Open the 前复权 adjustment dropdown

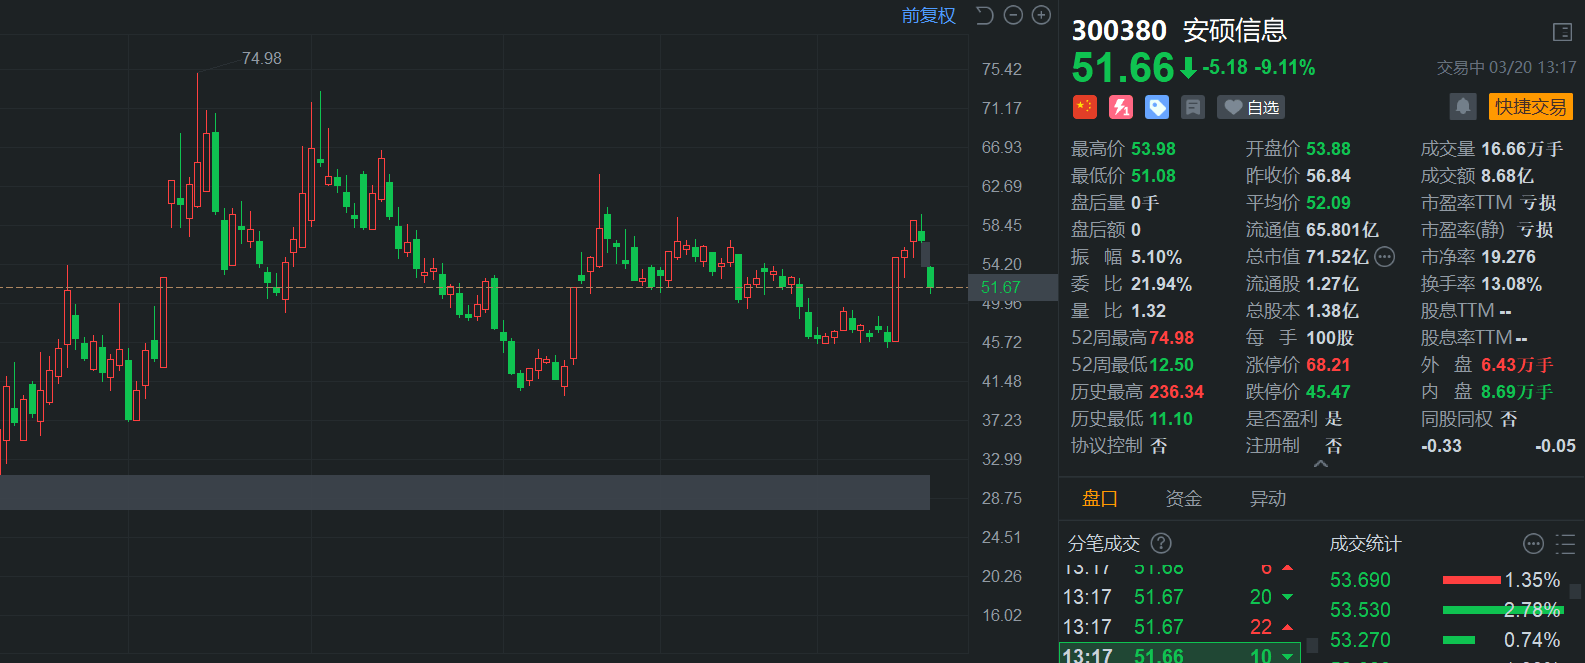point(928,15)
